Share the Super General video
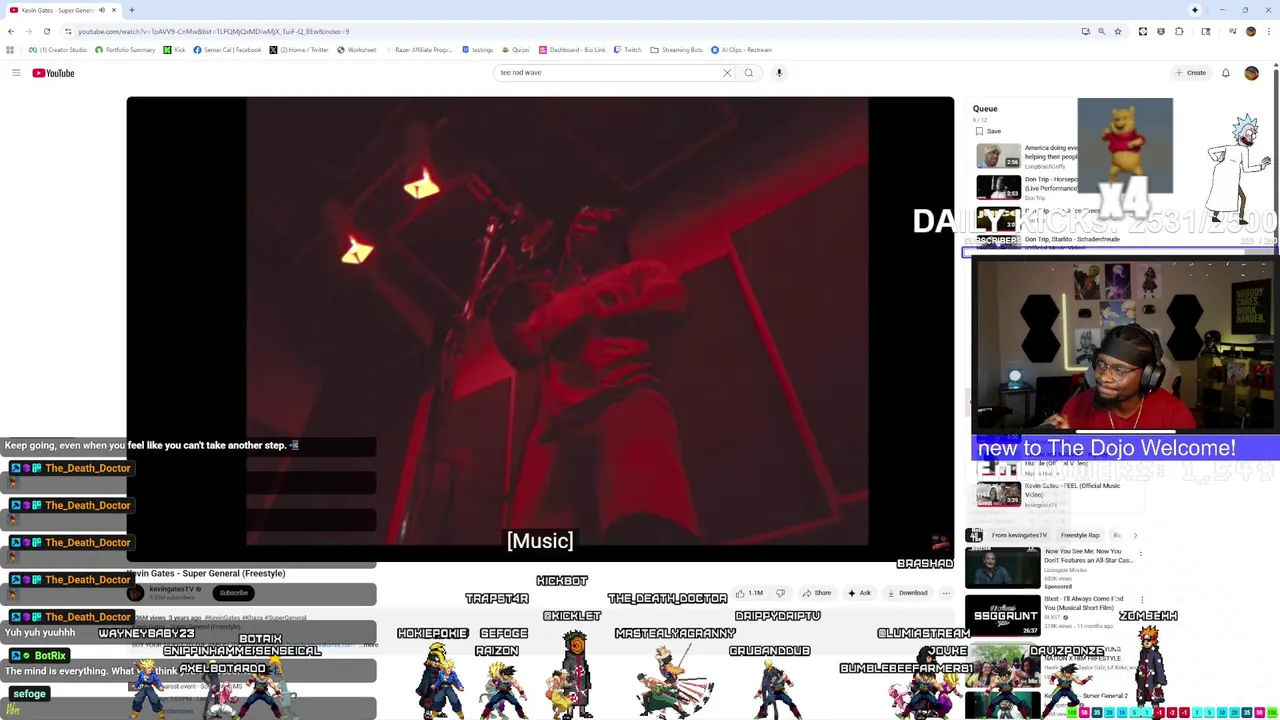The image size is (1280, 720). tap(817, 593)
